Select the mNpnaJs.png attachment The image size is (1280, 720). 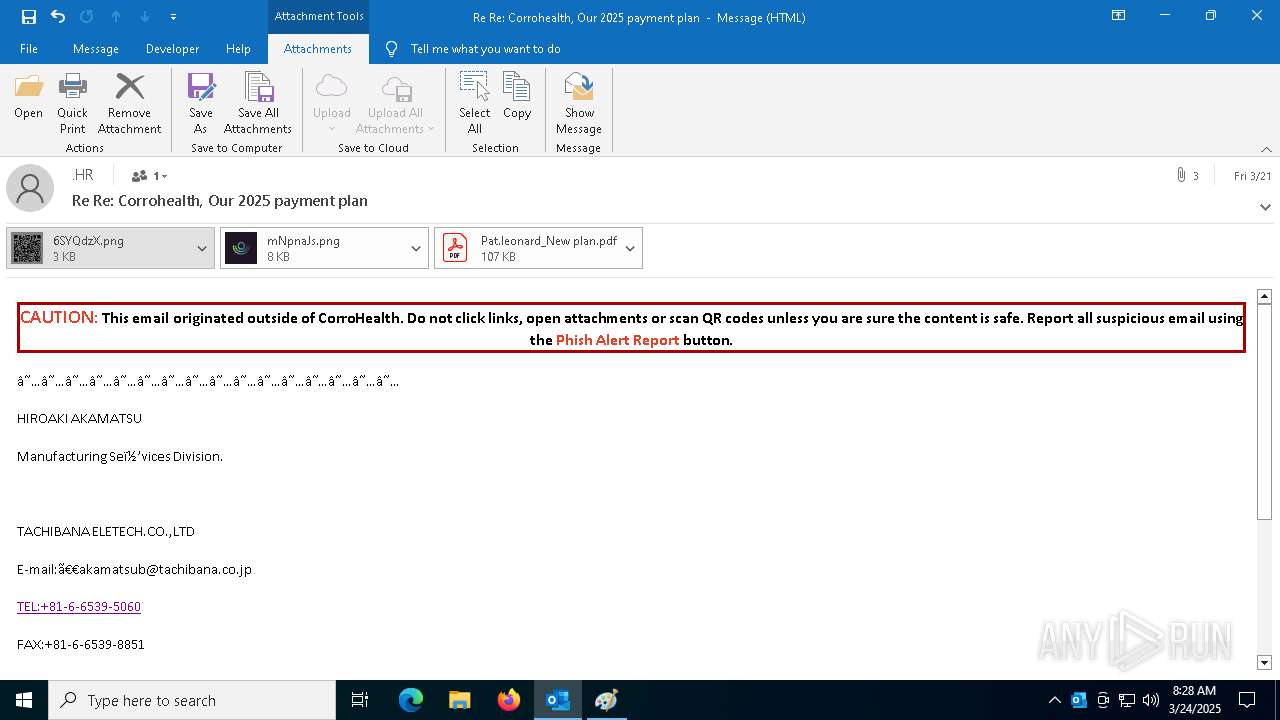pos(312,248)
